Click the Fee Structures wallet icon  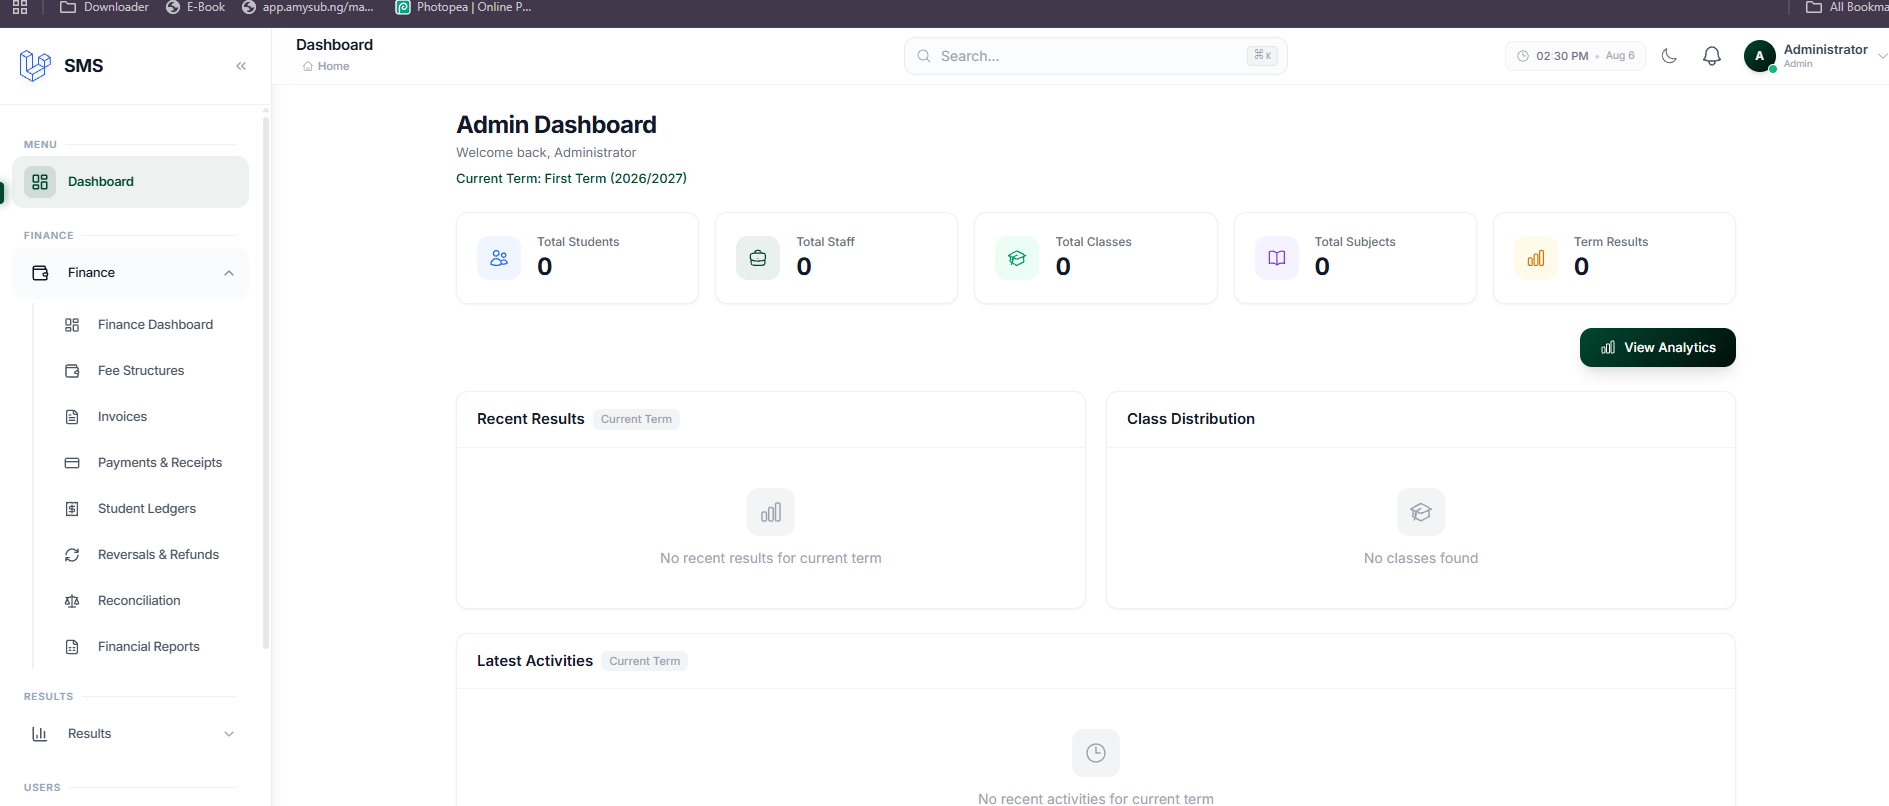[x=72, y=371]
